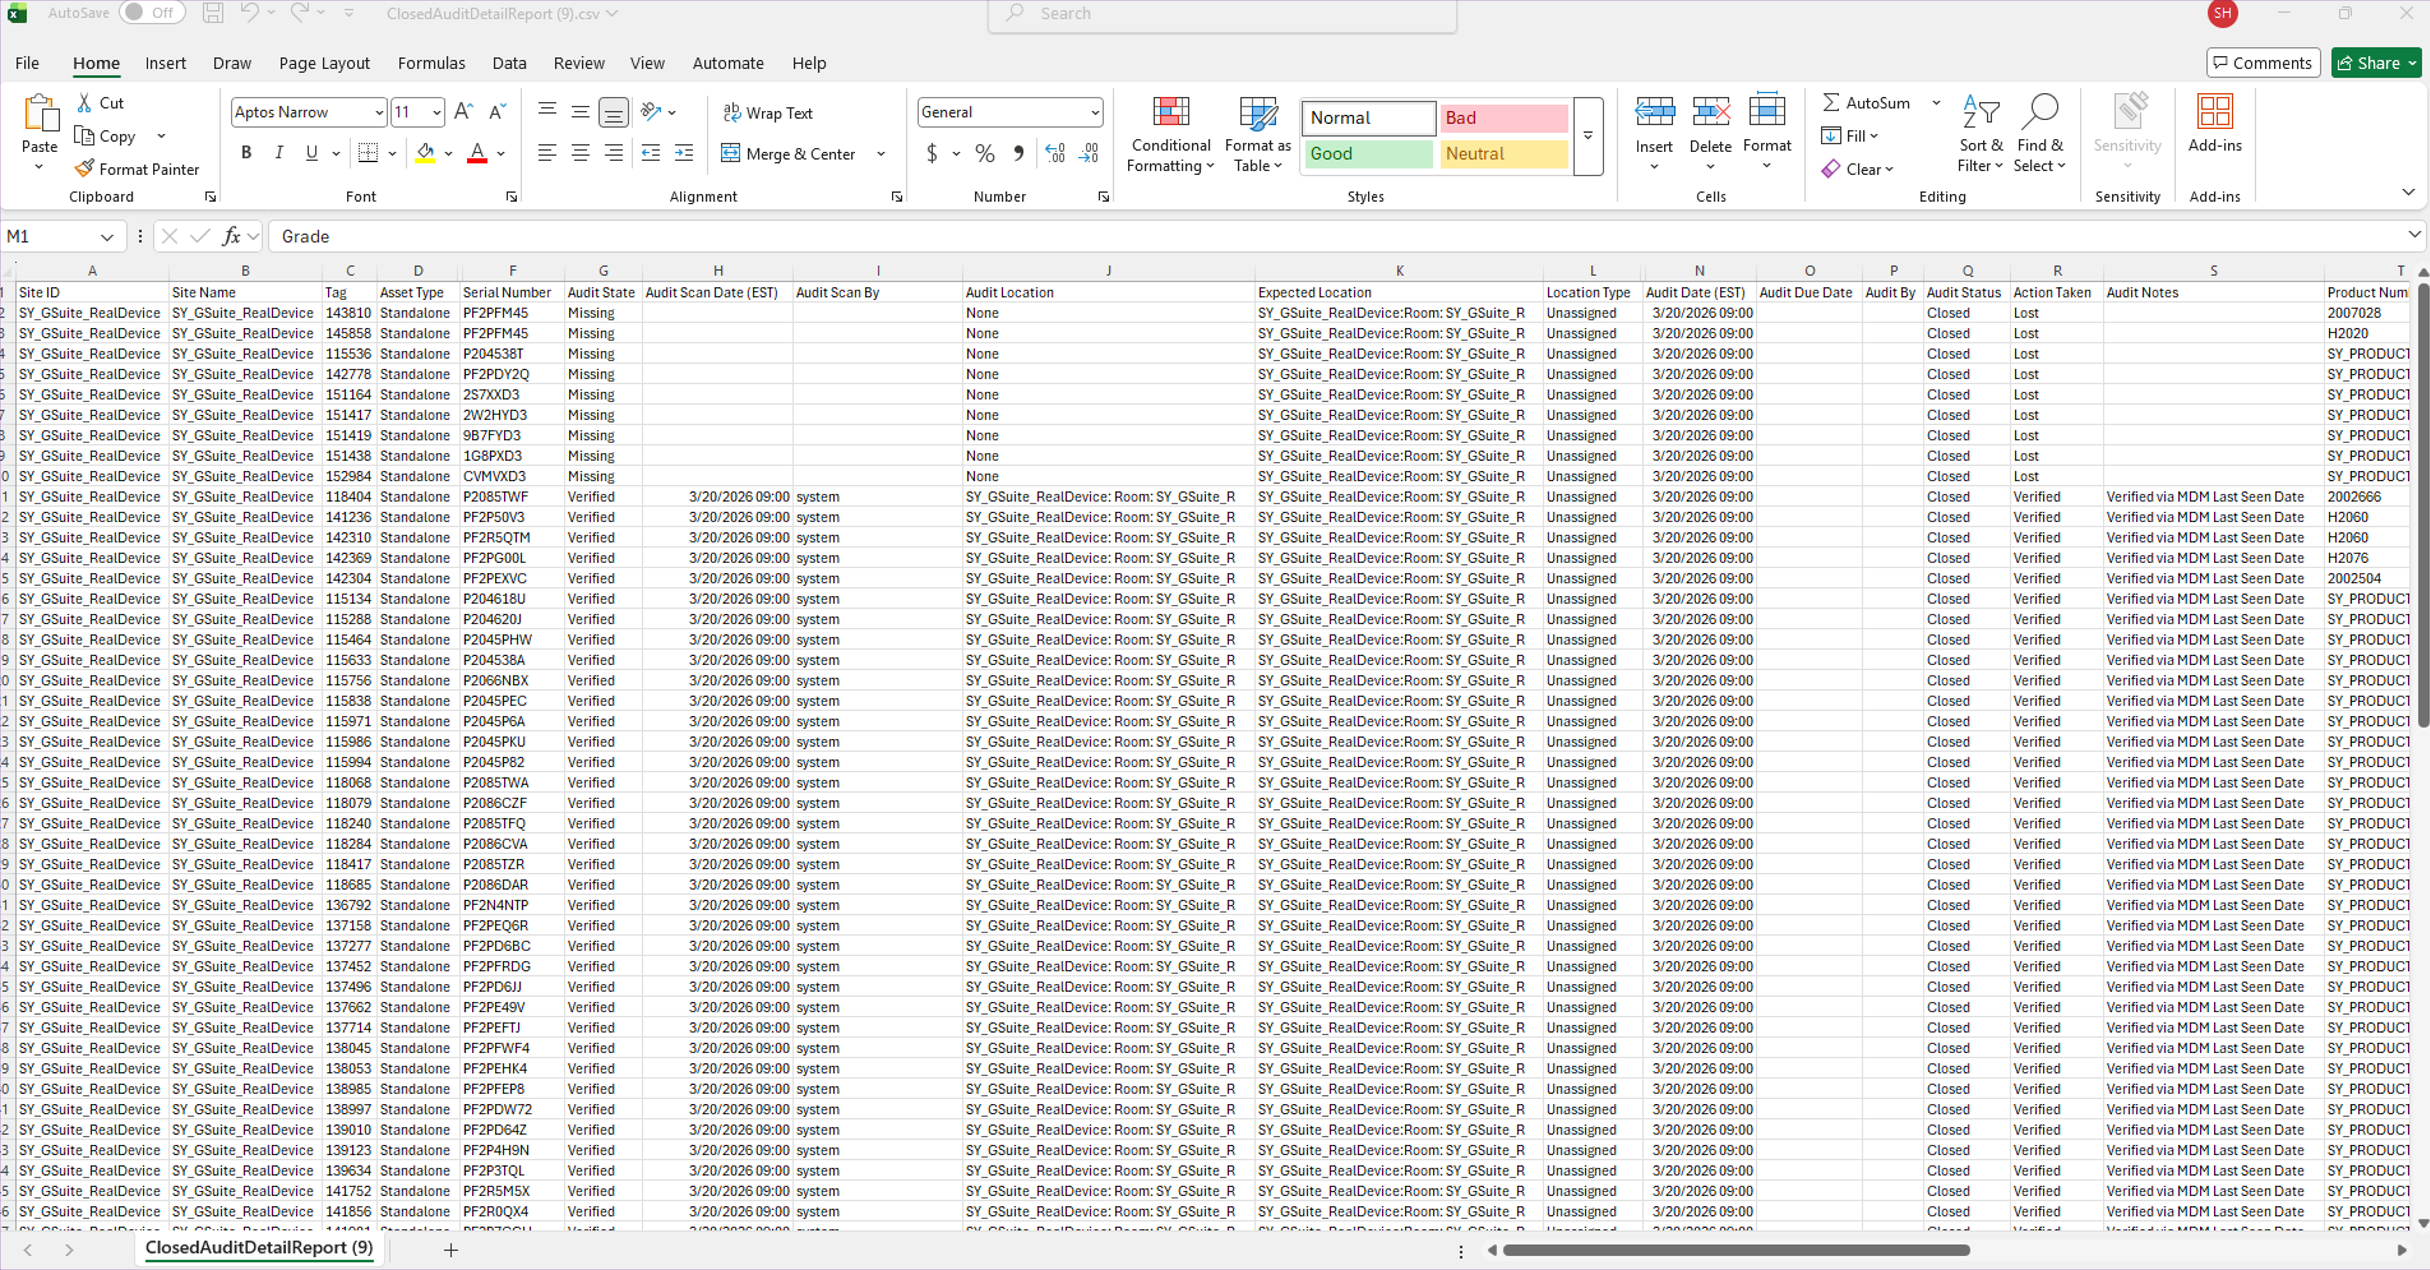This screenshot has height=1270, width=2430.
Task: Click Increase Decimal icon
Action: coord(1055,153)
